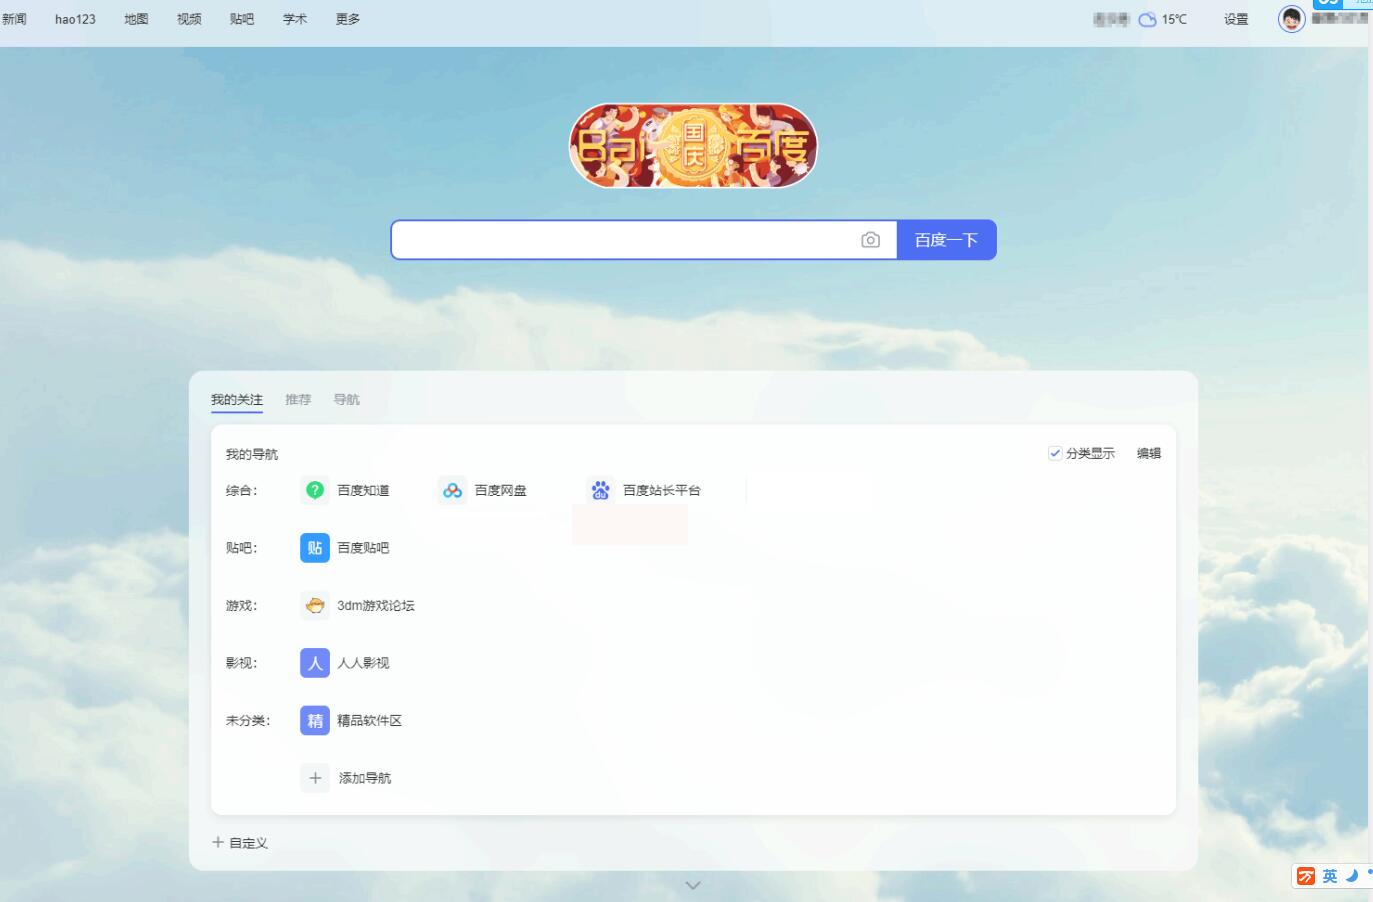Click the 编辑 link in 我的导航

click(1149, 453)
